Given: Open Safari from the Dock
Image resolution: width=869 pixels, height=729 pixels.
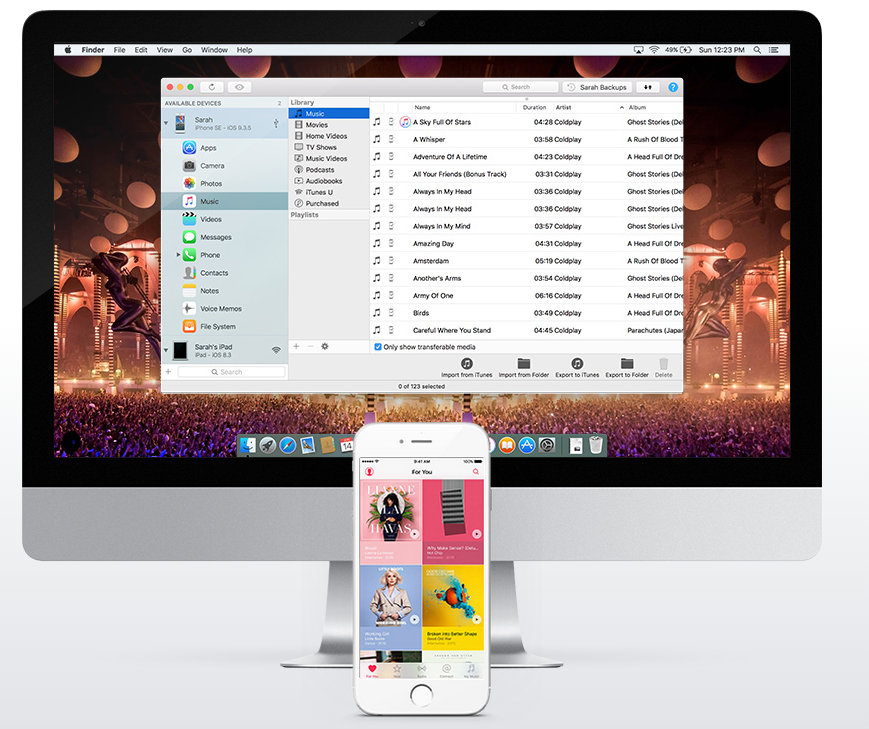Looking at the screenshot, I should point(288,445).
